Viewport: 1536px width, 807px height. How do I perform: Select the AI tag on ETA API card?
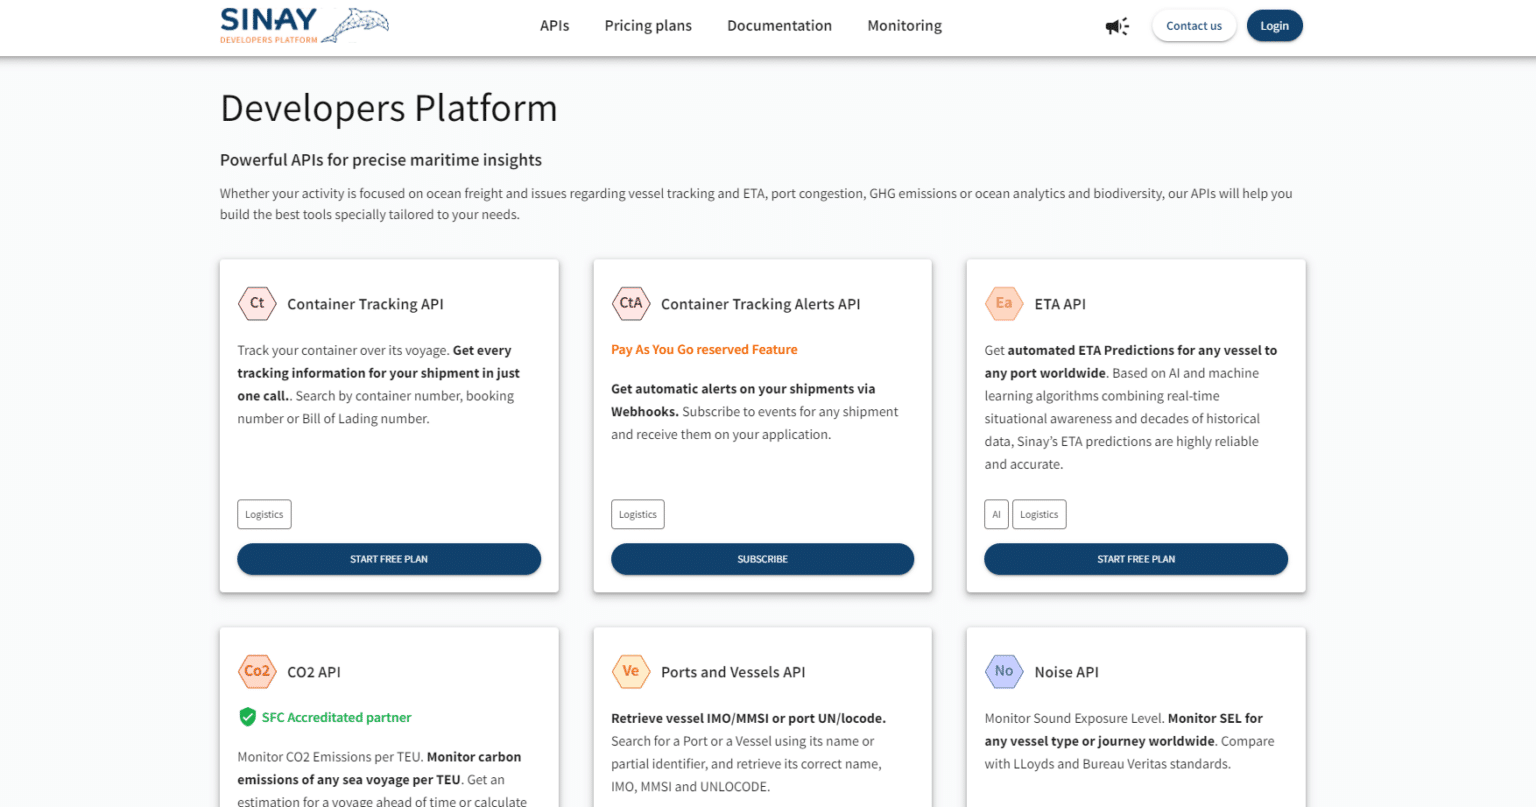[x=996, y=514]
